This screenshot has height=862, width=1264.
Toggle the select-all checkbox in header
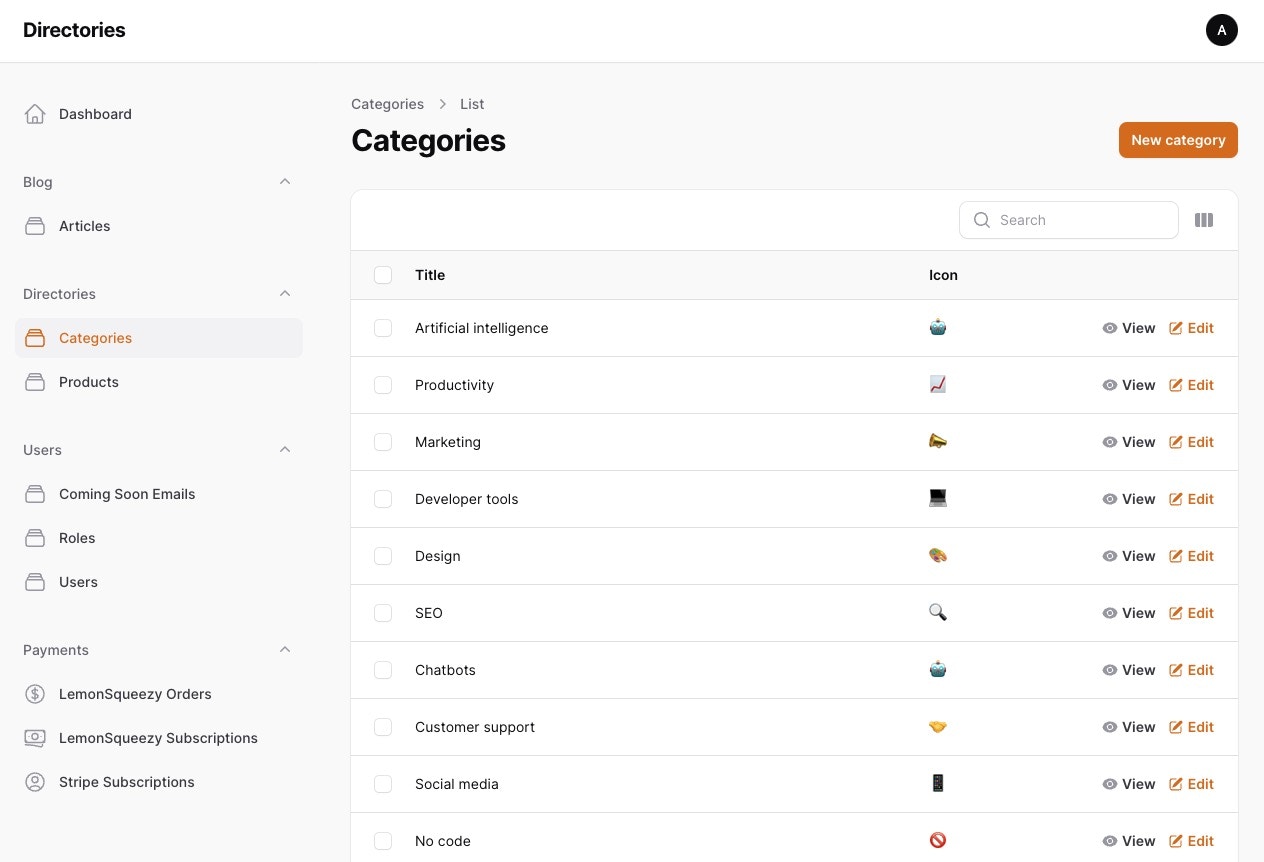[x=383, y=275]
